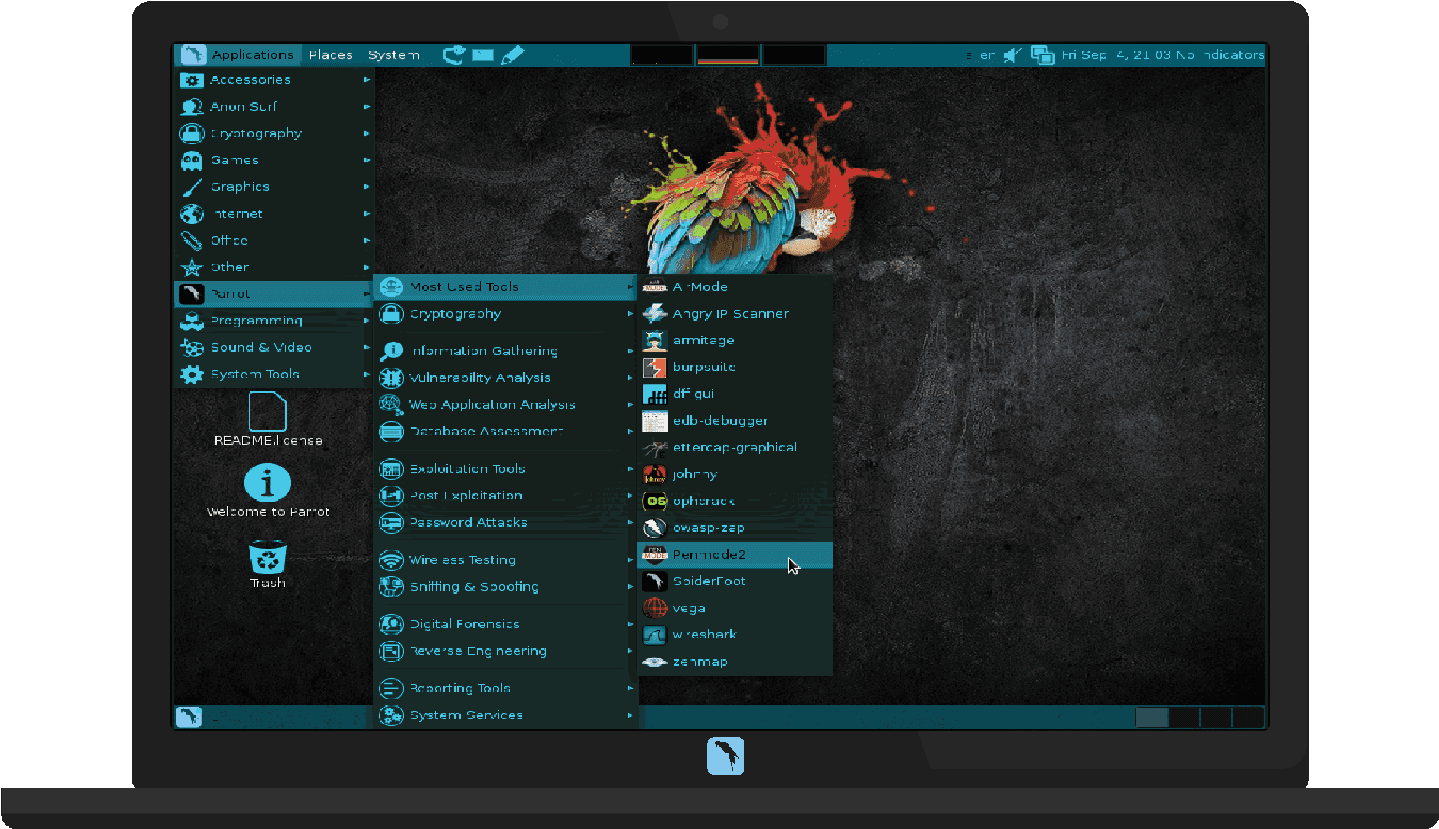Expand Reverse Engineering submenu
The width and height of the screenshot is (1439, 829).
(506, 651)
